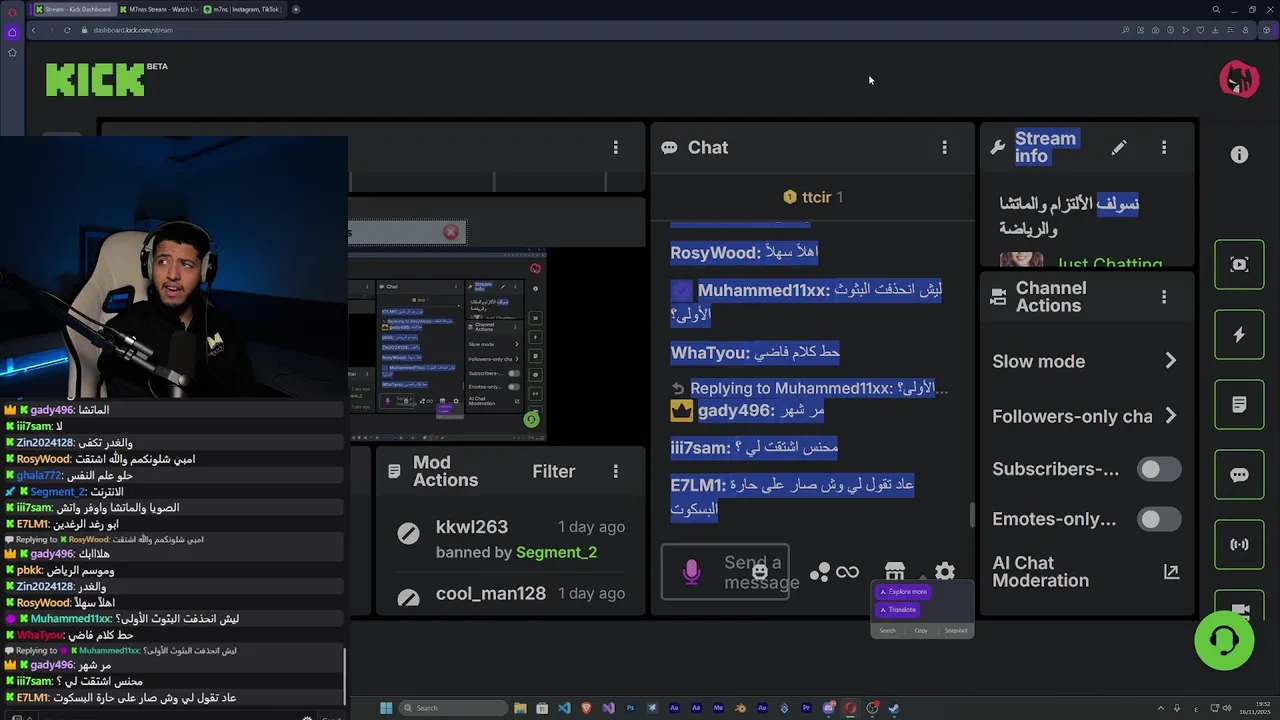
Task: Click the Opera bookmarks star sidebar icon
Action: click(x=12, y=53)
